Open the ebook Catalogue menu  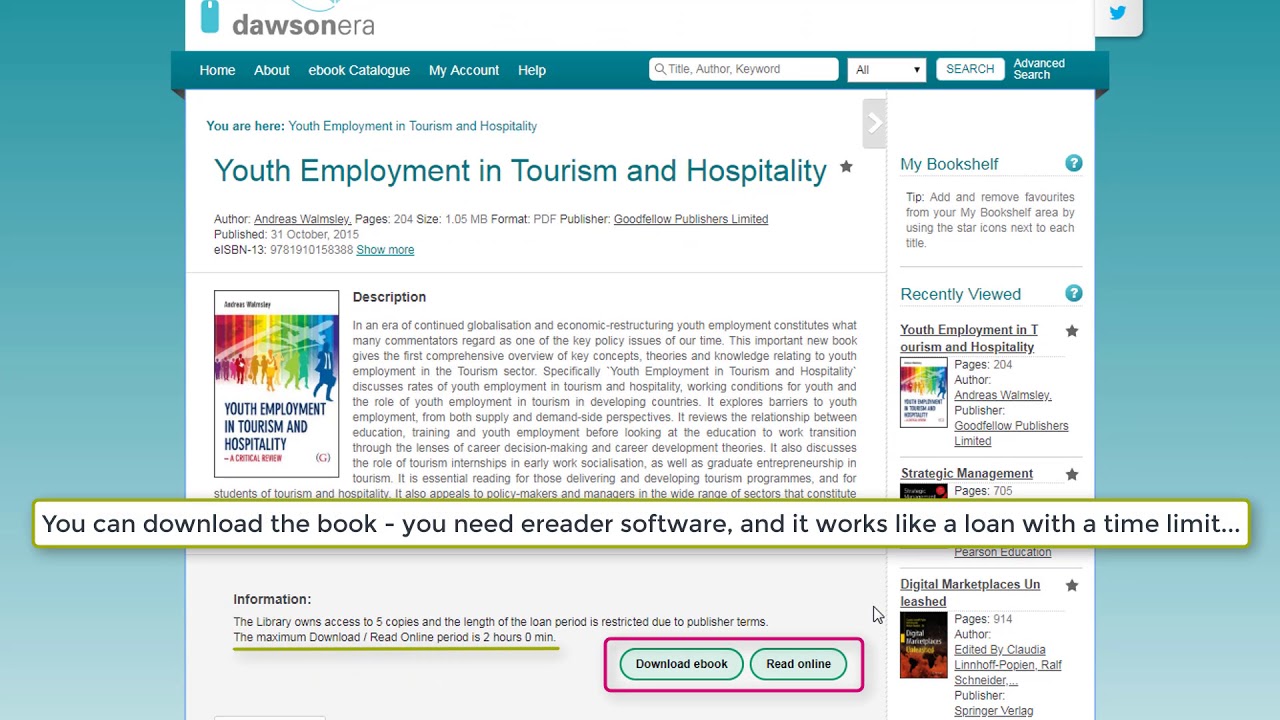pyautogui.click(x=359, y=70)
